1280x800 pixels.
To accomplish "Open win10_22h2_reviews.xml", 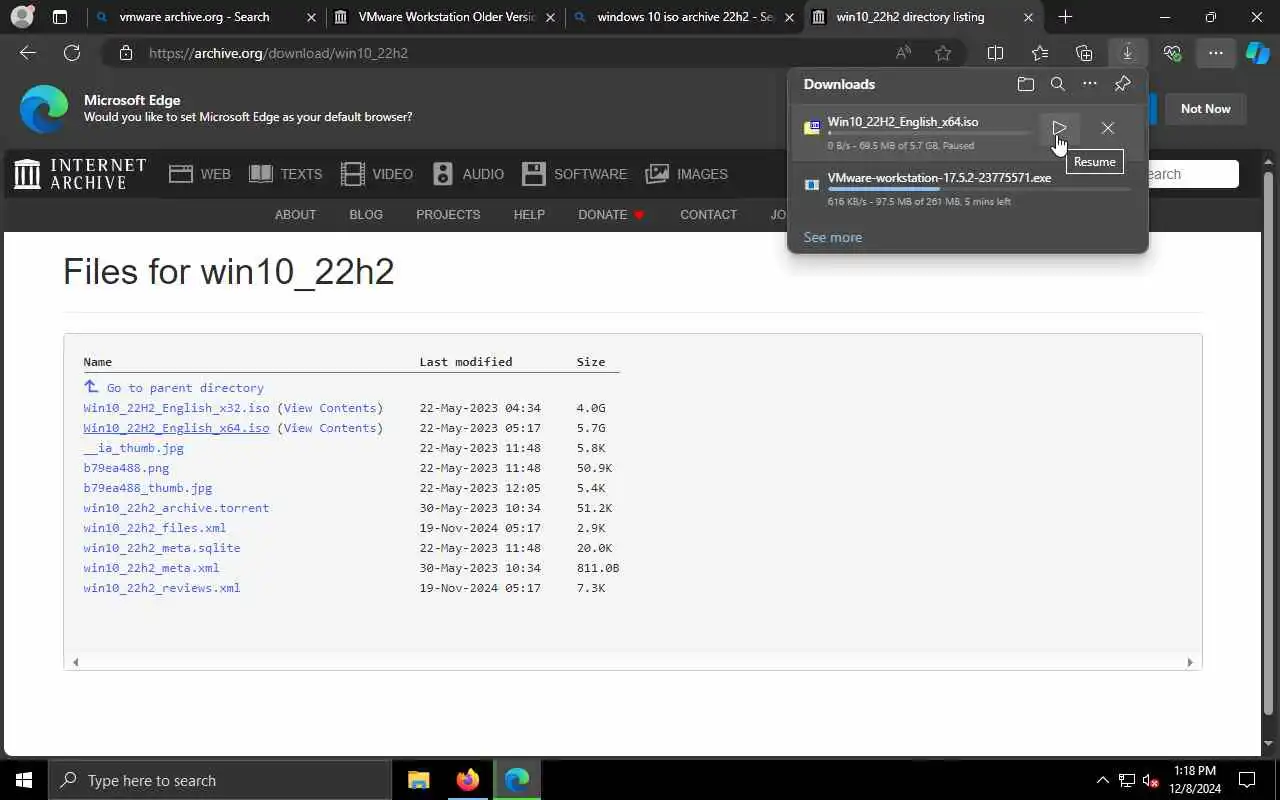I will click(x=162, y=588).
